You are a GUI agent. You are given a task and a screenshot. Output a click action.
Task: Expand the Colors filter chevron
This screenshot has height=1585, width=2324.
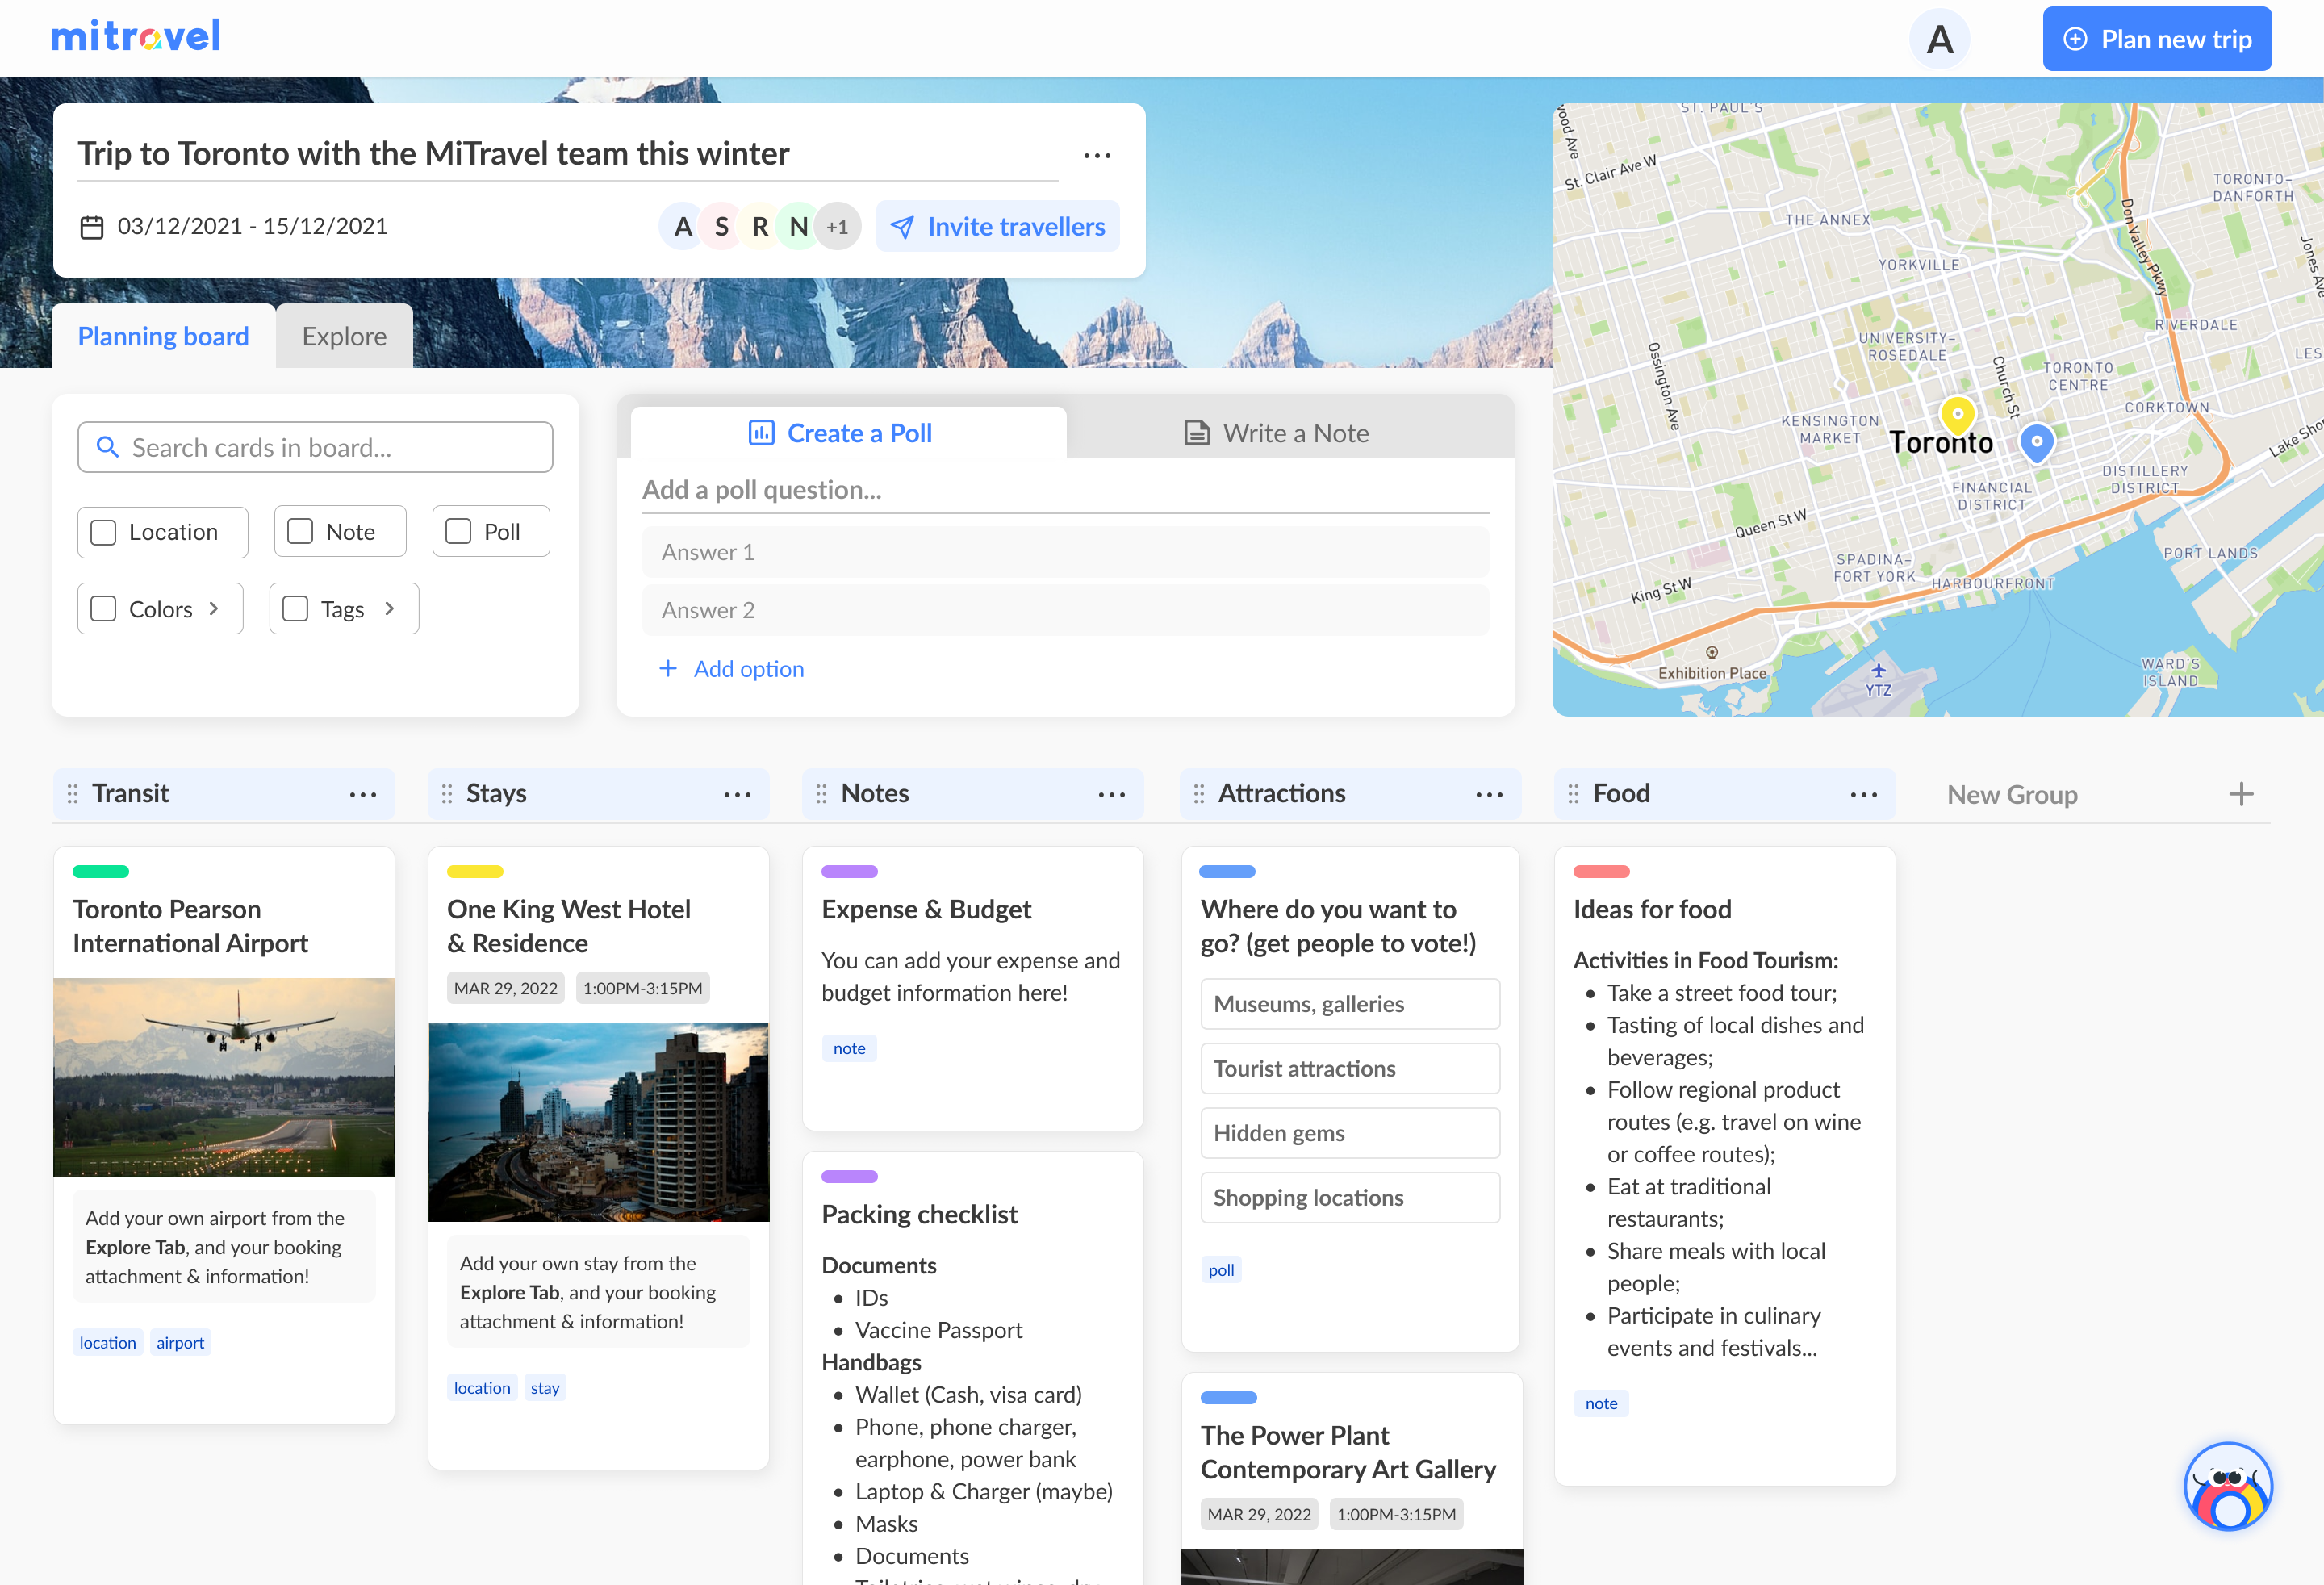(214, 609)
